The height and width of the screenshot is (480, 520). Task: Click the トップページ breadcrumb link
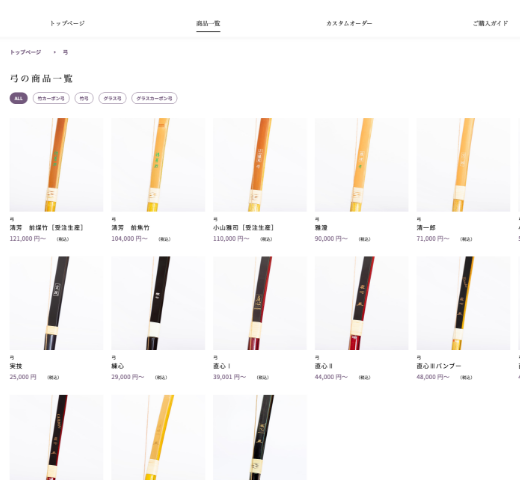[25, 52]
